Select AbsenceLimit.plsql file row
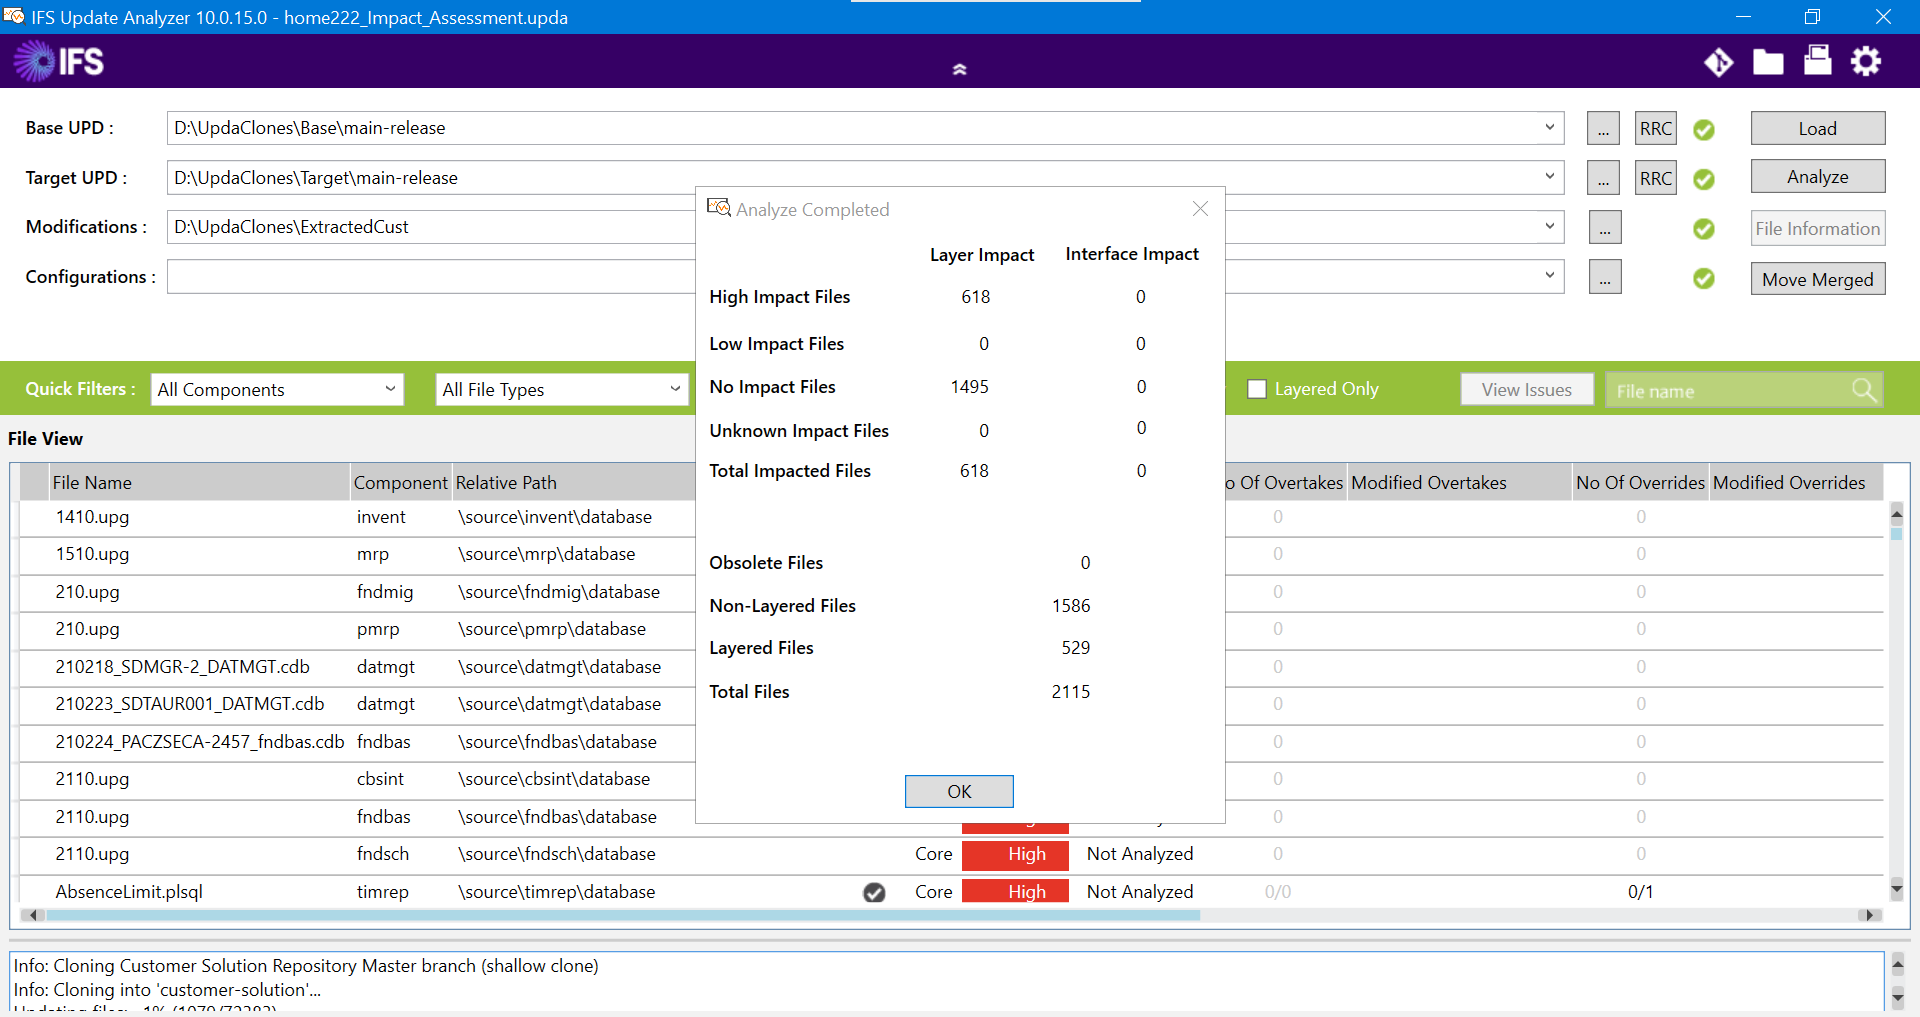1920x1017 pixels. click(950, 892)
